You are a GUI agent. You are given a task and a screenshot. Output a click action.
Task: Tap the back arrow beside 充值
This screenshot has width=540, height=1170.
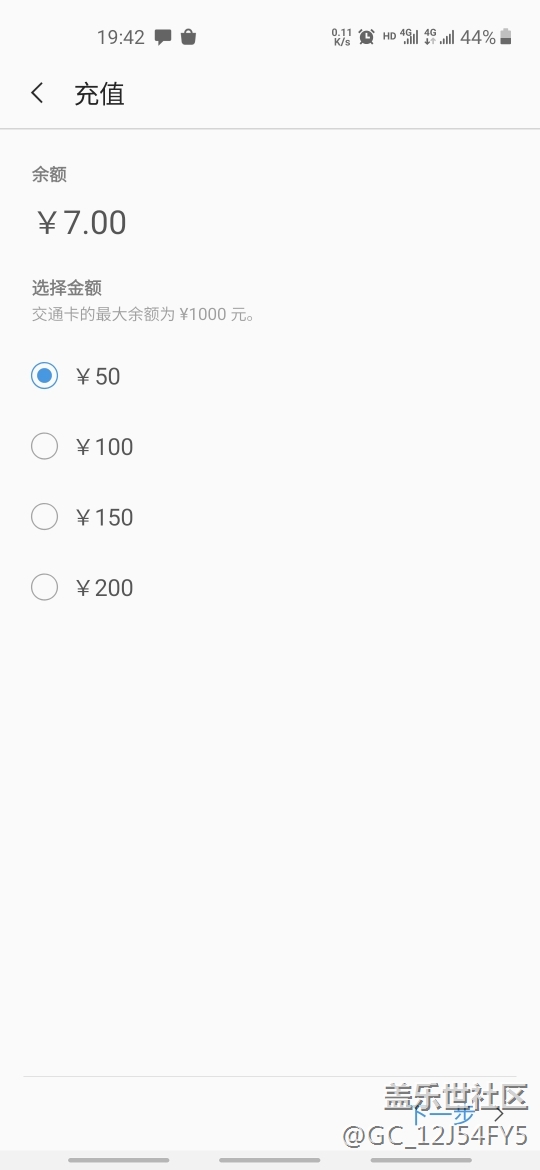coord(37,93)
